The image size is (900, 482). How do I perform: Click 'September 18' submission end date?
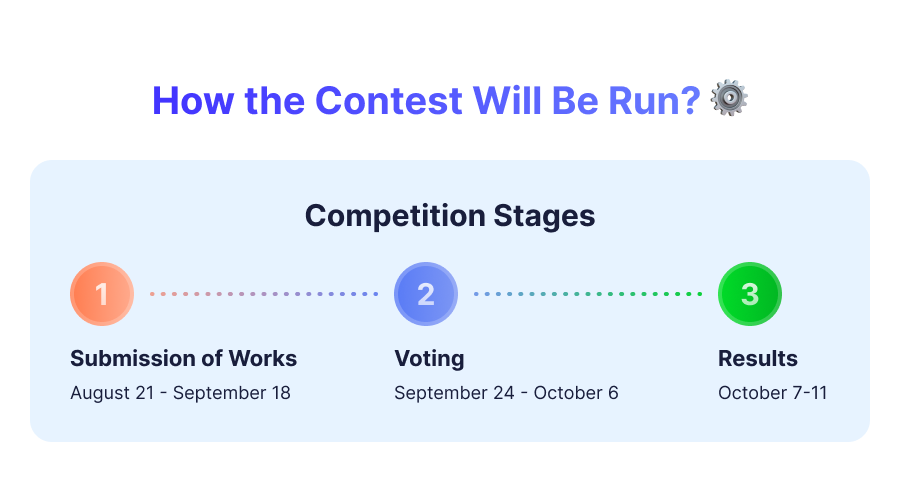[231, 393]
